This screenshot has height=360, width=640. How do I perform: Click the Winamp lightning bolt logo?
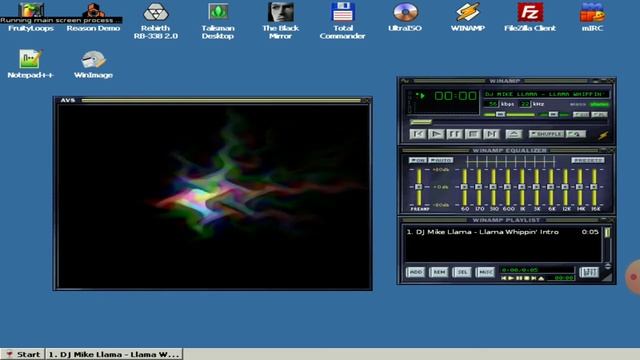click(x=603, y=135)
